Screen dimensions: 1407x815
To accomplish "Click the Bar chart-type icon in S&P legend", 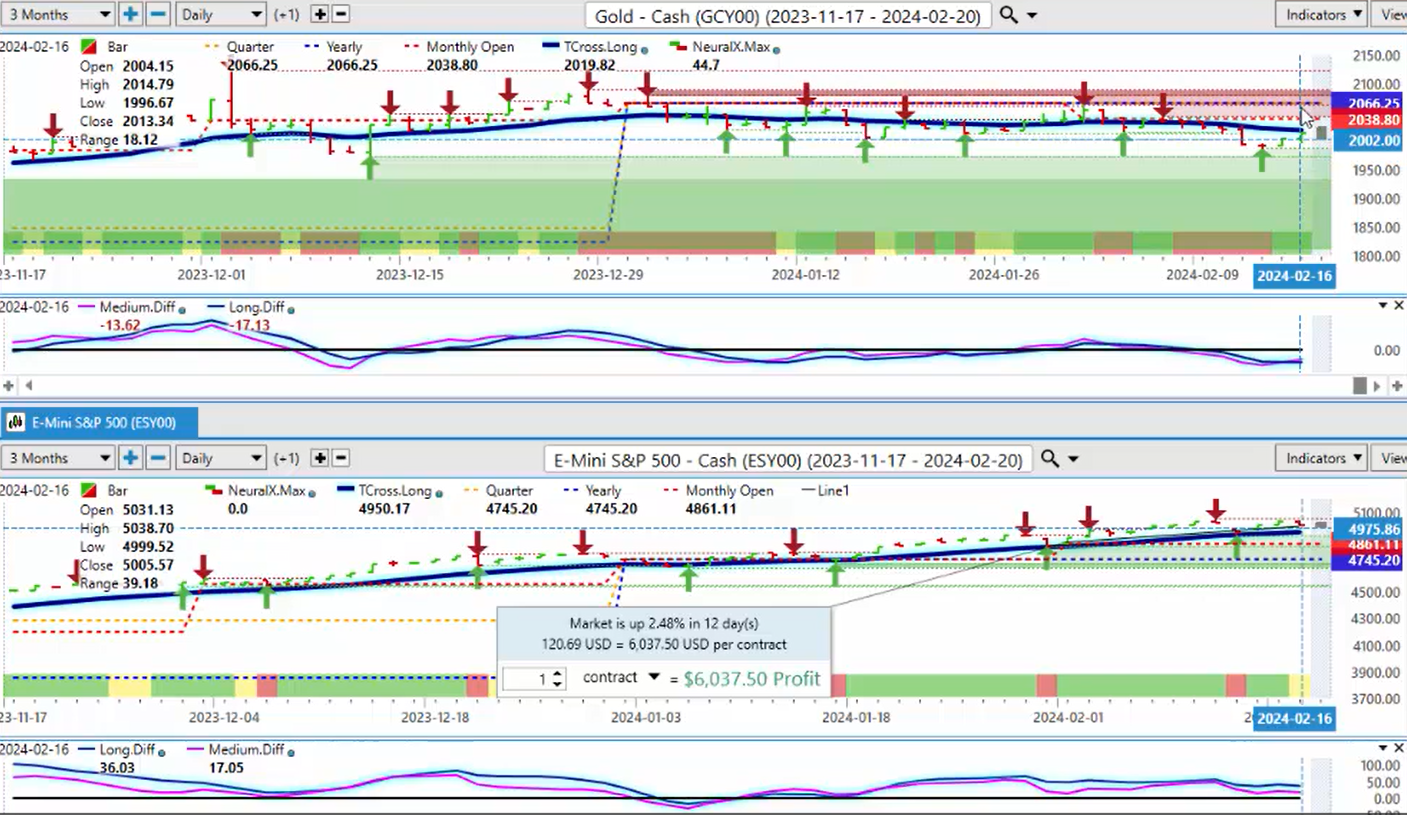I will [x=89, y=491].
